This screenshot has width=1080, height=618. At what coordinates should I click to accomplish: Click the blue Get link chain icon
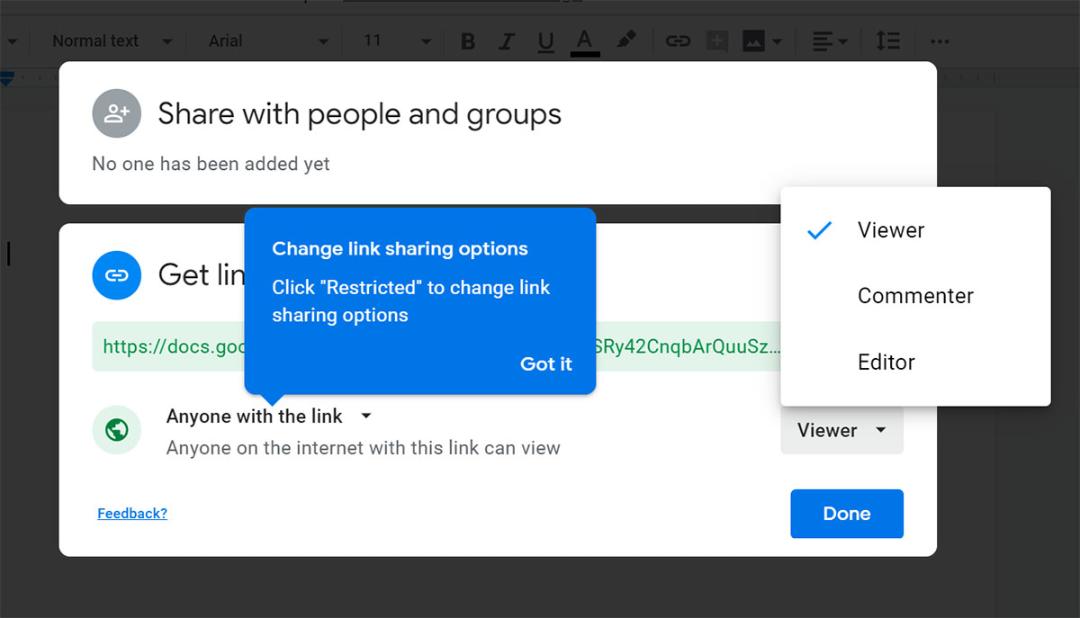click(x=116, y=275)
